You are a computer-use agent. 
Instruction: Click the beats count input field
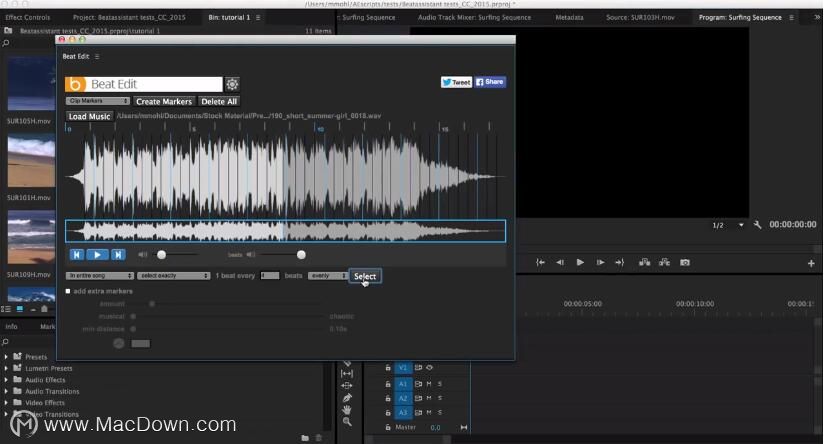270,275
